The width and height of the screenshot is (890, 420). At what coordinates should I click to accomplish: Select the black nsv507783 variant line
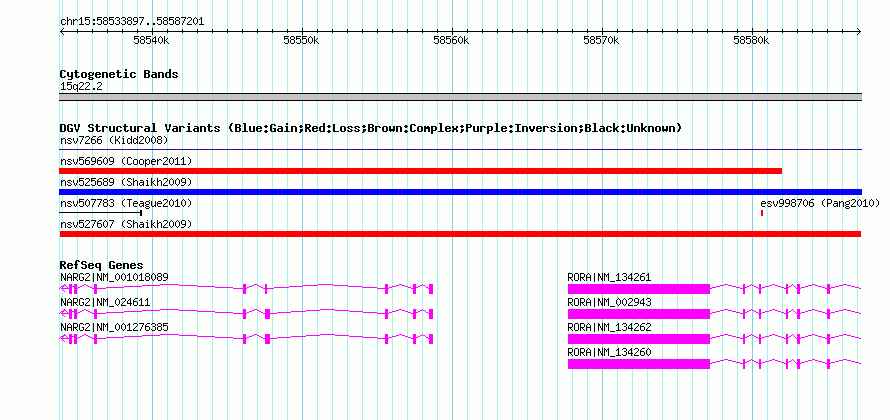point(100,213)
